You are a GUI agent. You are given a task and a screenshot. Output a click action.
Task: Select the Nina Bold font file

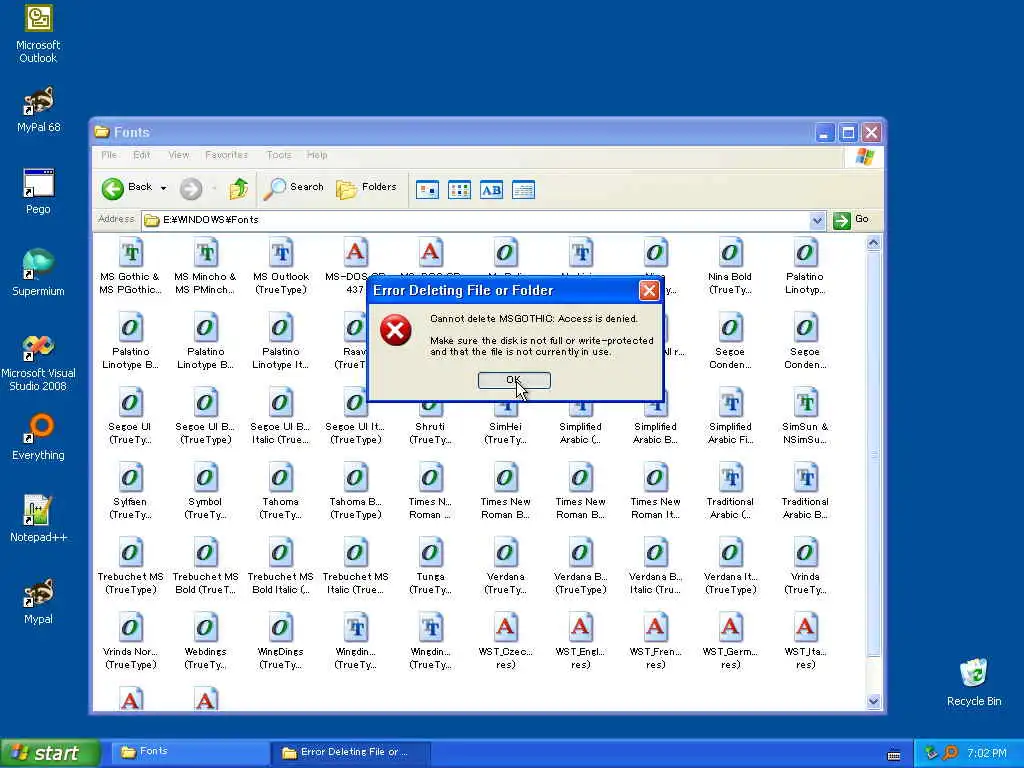730,266
